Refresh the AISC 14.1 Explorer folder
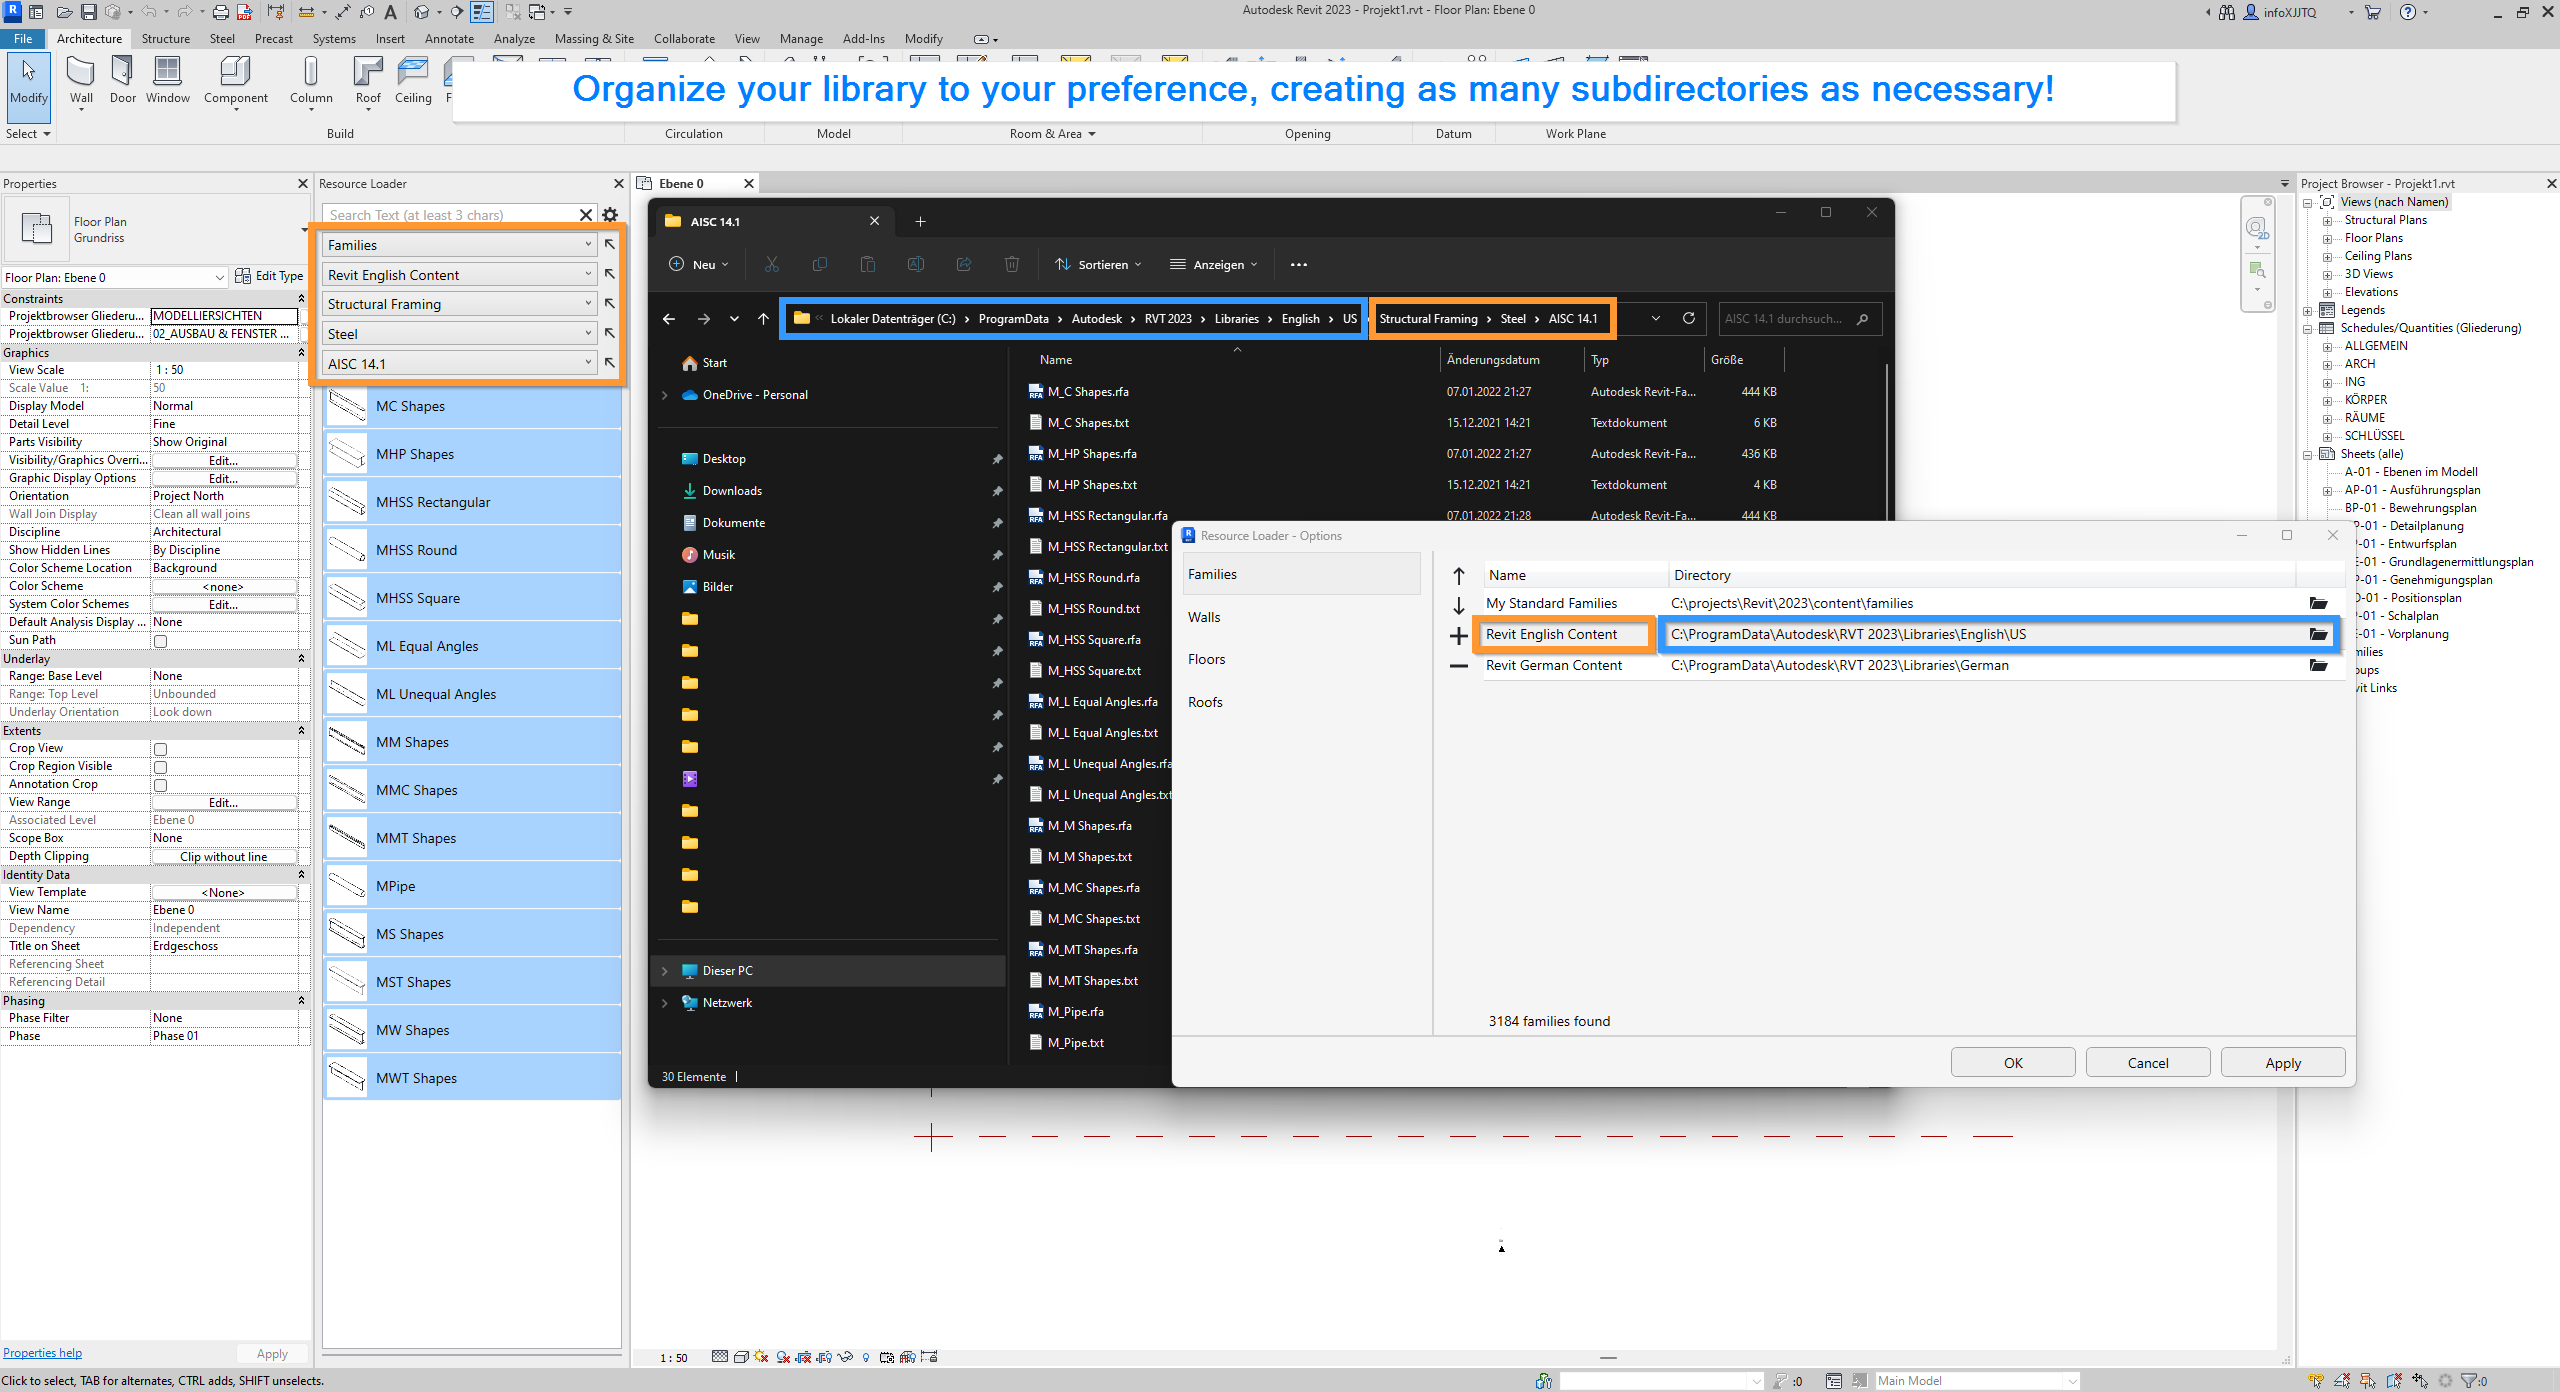2560x1392 pixels. (1689, 319)
